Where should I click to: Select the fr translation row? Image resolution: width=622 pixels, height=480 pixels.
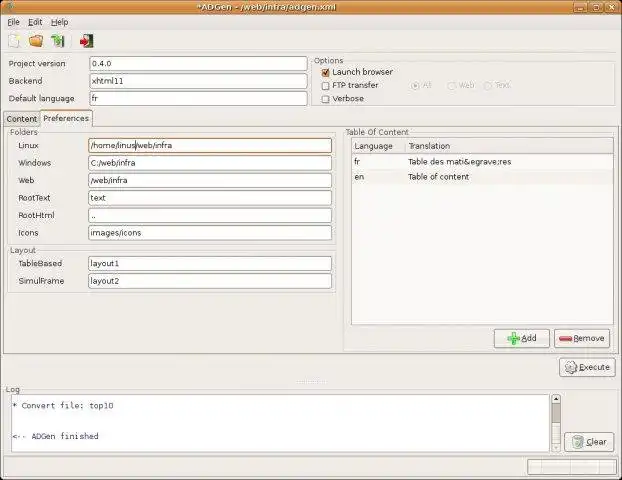tap(482, 162)
